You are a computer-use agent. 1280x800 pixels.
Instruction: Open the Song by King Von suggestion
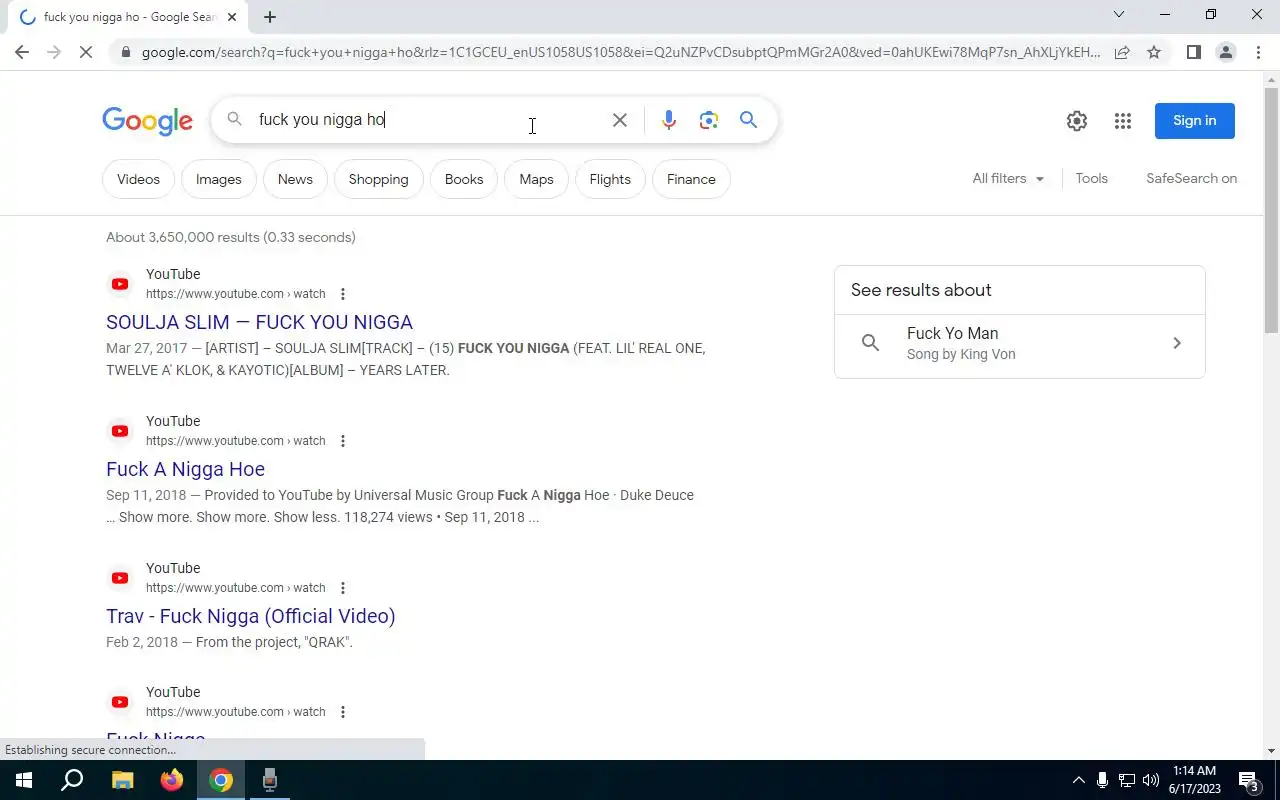[x=1019, y=344]
